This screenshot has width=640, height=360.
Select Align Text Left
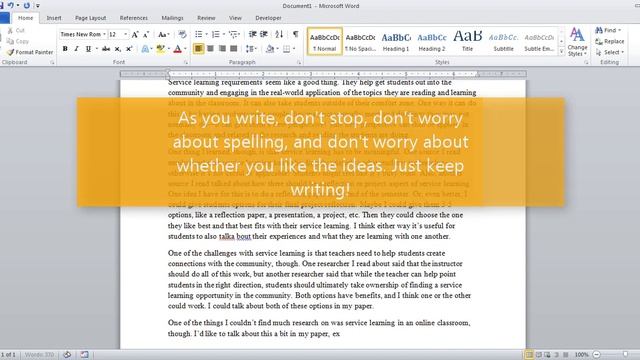198,49
